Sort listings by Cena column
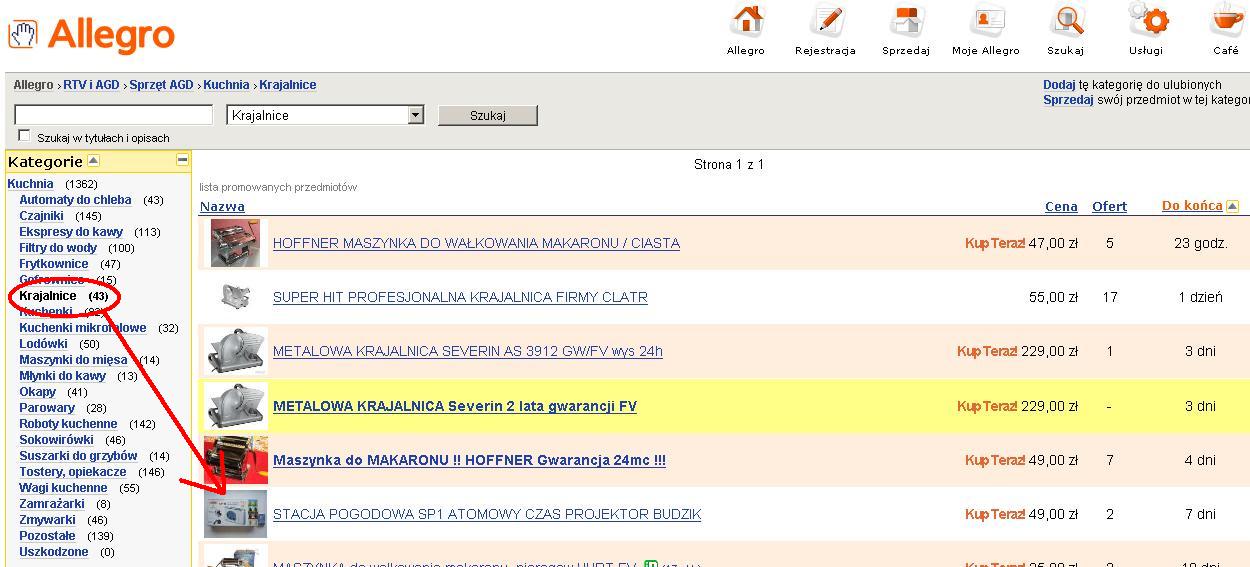This screenshot has height=567, width=1250. tap(1061, 207)
